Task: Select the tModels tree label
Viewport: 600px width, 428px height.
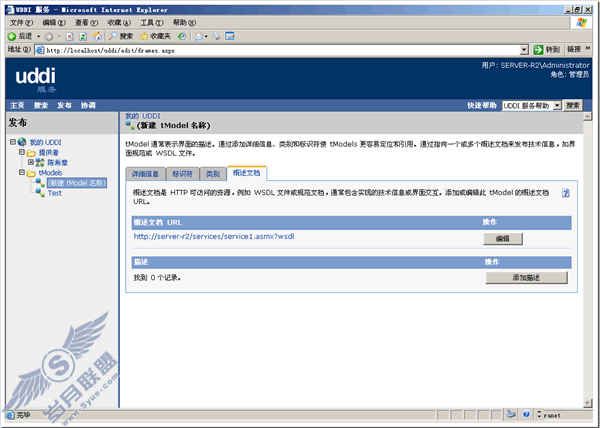Action: [x=51, y=173]
